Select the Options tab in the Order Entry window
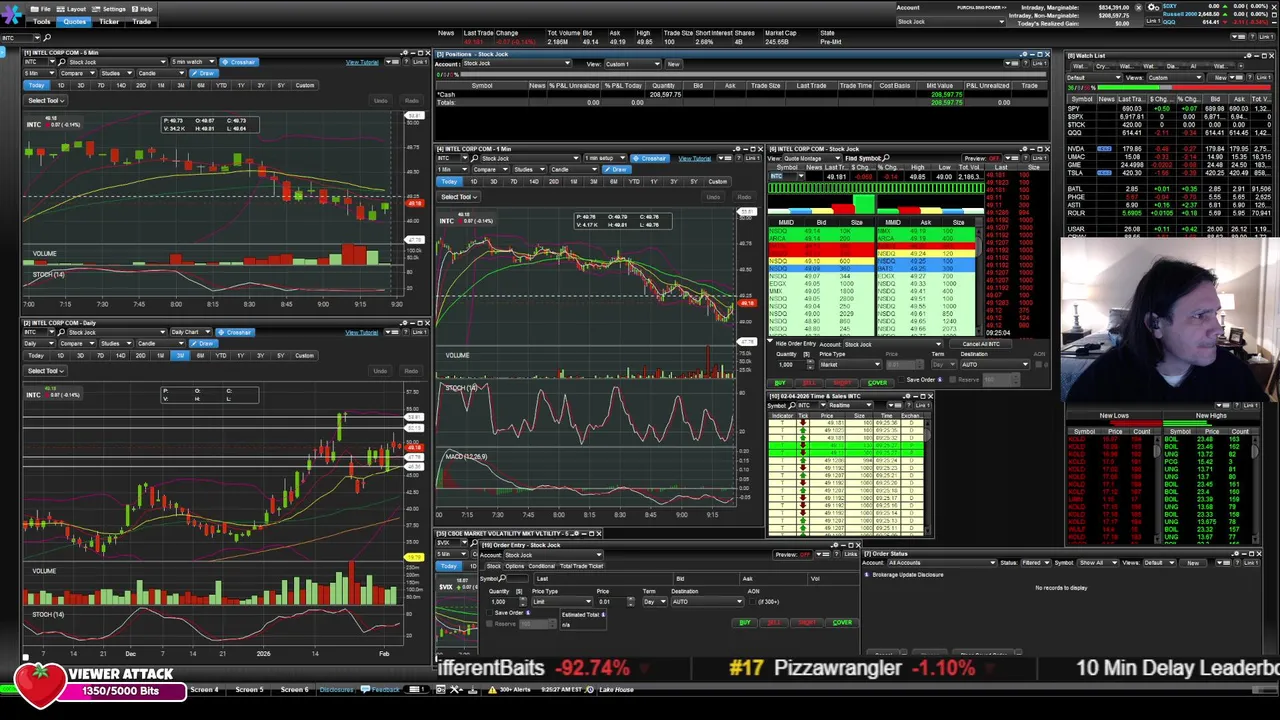The width and height of the screenshot is (1280, 720). (516, 567)
